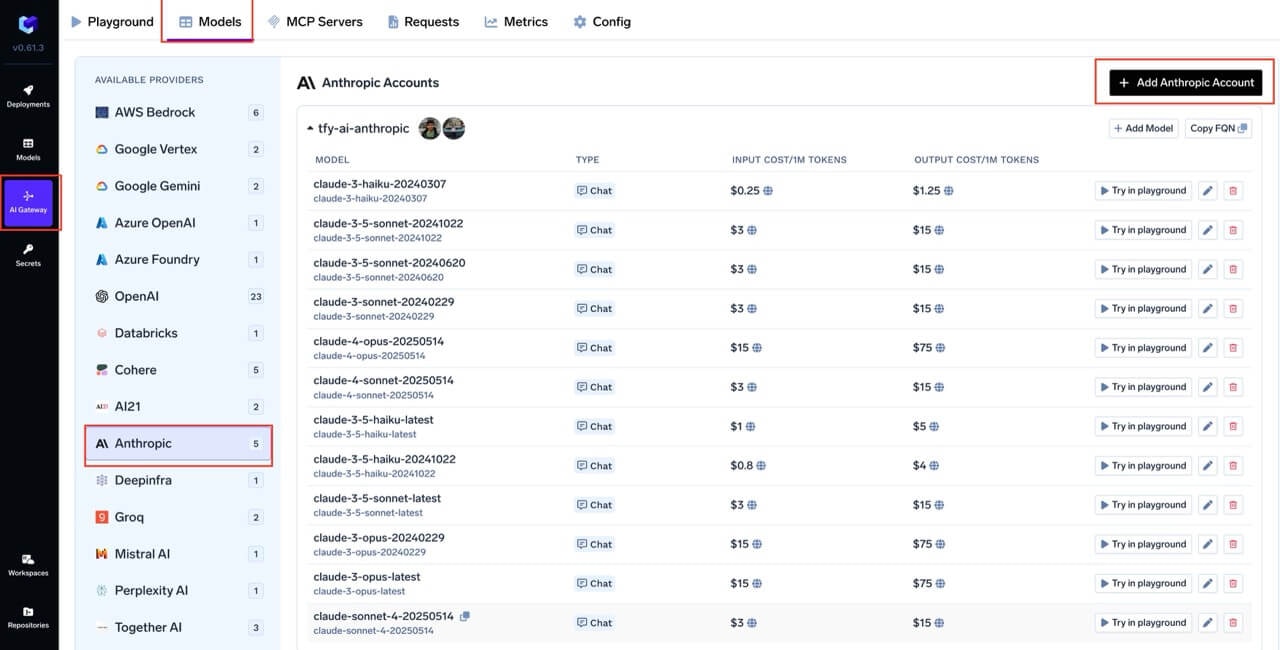Open the AI Gateway sidebar section
The image size is (1280, 650).
point(28,202)
